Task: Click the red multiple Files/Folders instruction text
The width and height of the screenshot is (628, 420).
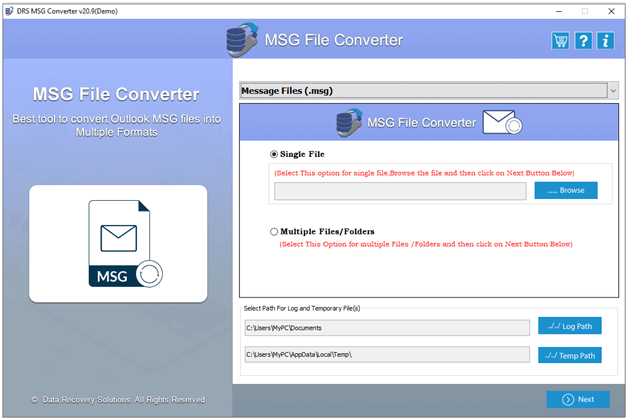Action: pyautogui.click(x=426, y=244)
